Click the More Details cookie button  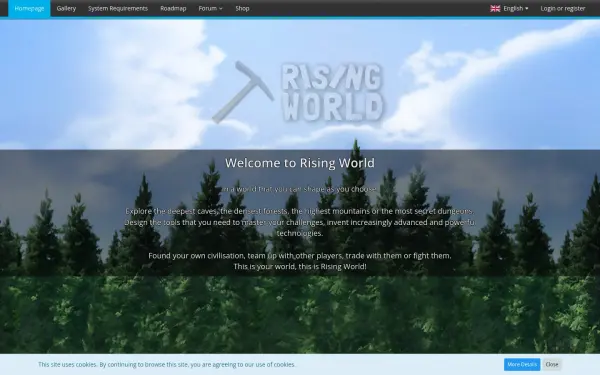522,364
